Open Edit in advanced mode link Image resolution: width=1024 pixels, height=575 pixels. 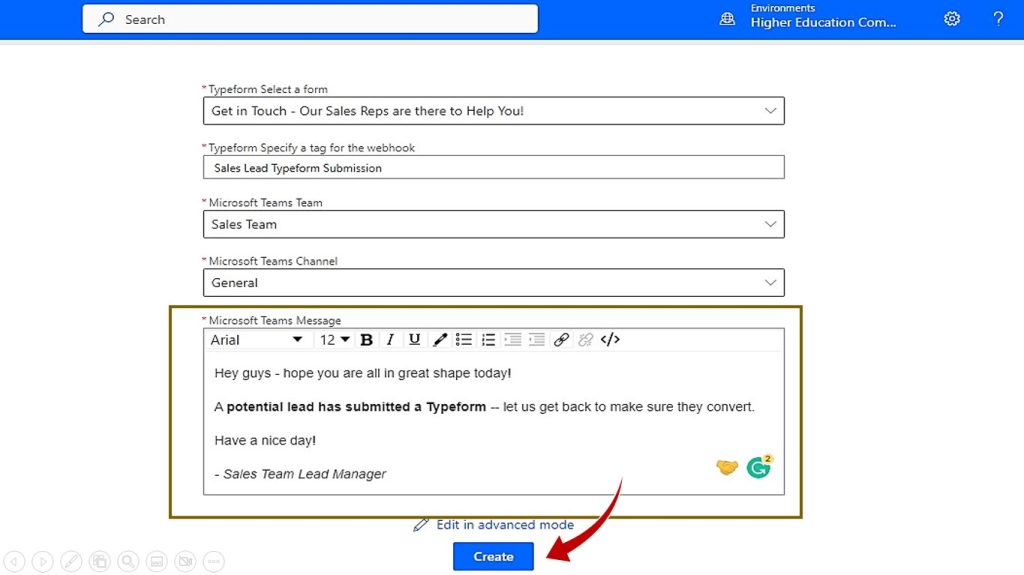point(494,525)
